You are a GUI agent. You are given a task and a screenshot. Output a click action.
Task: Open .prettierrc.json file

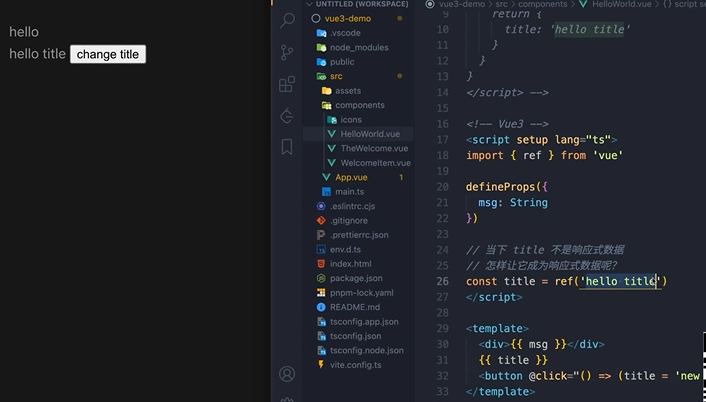[359, 235]
